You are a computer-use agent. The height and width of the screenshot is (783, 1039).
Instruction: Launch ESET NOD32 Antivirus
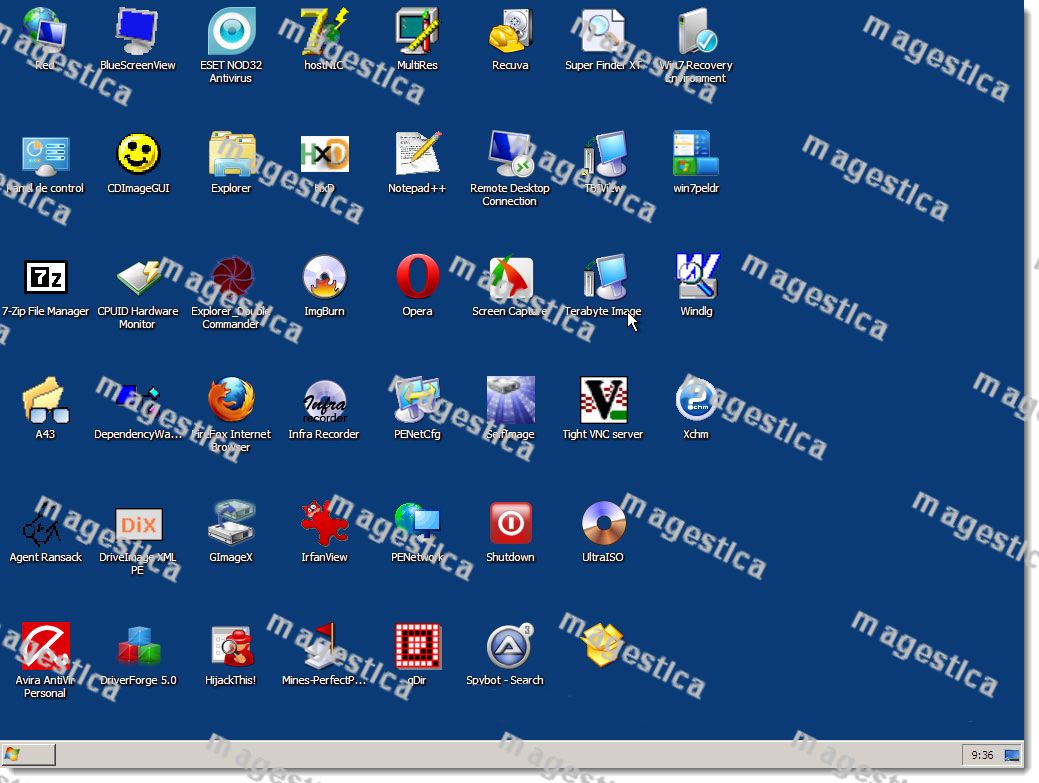[231, 32]
